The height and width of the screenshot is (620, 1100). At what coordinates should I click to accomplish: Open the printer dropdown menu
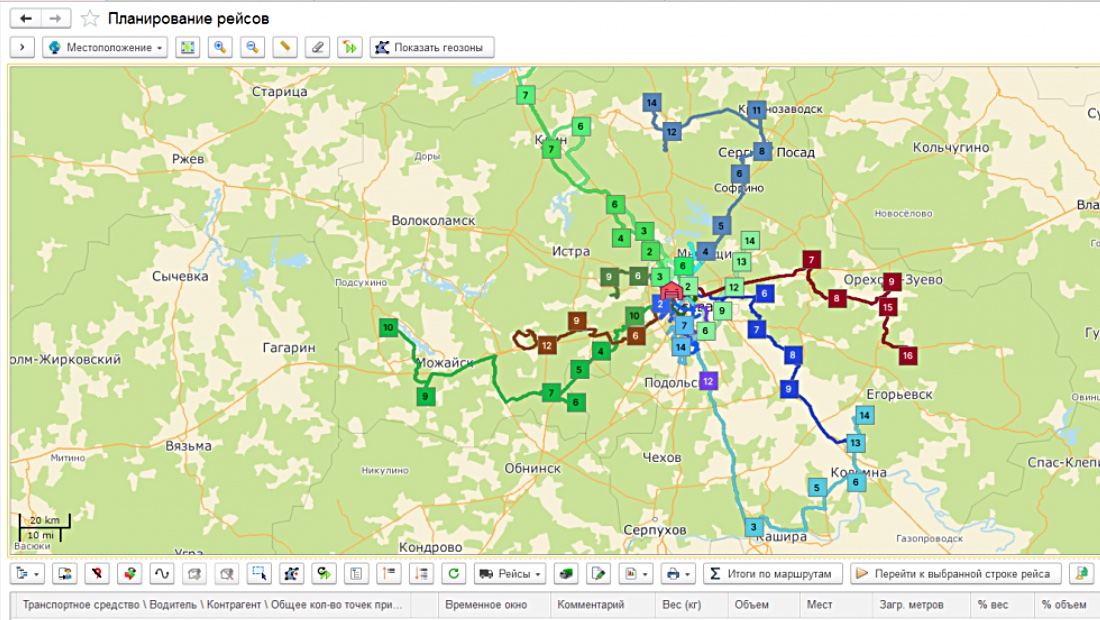pos(680,574)
